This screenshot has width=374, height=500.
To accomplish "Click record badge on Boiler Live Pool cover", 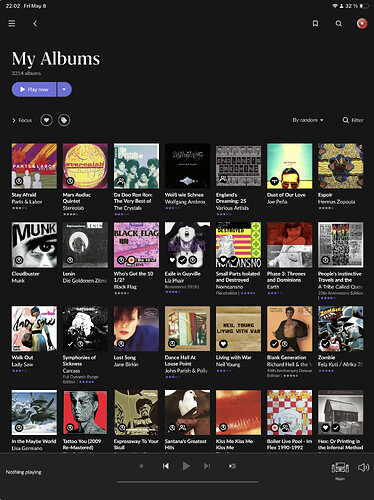I will (x=274, y=427).
